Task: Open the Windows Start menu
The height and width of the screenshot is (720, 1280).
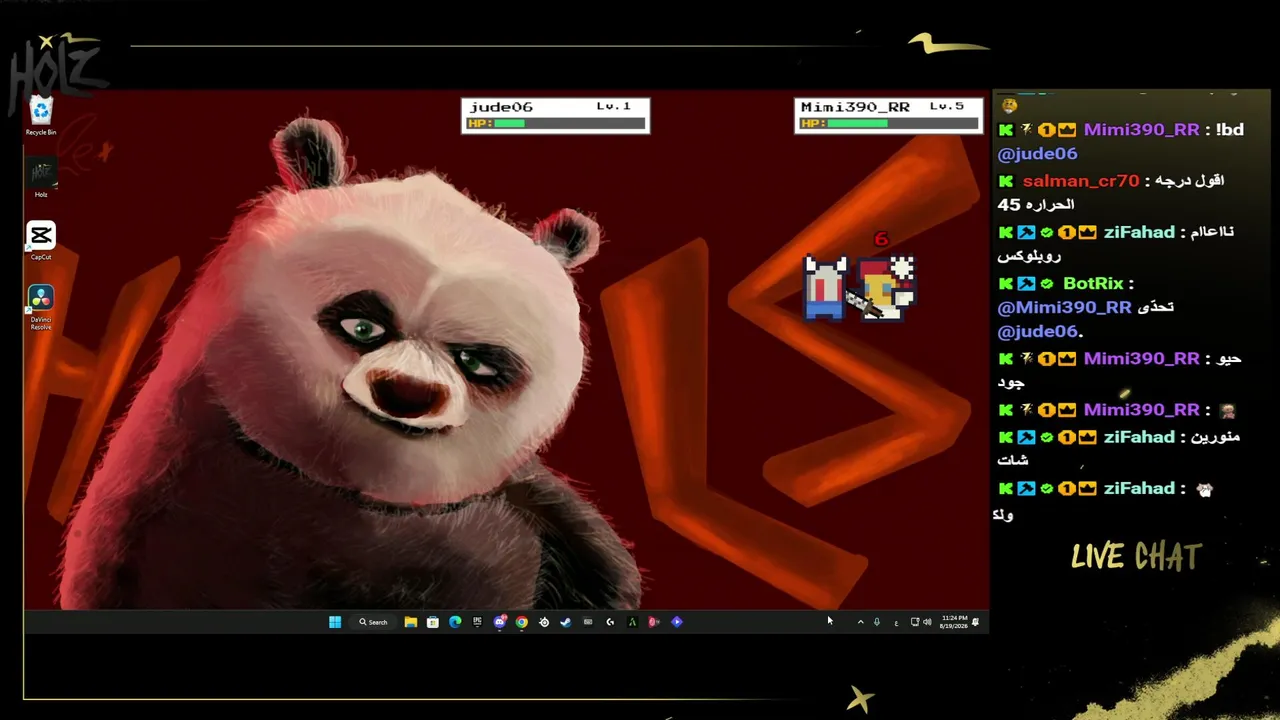Action: [335, 622]
